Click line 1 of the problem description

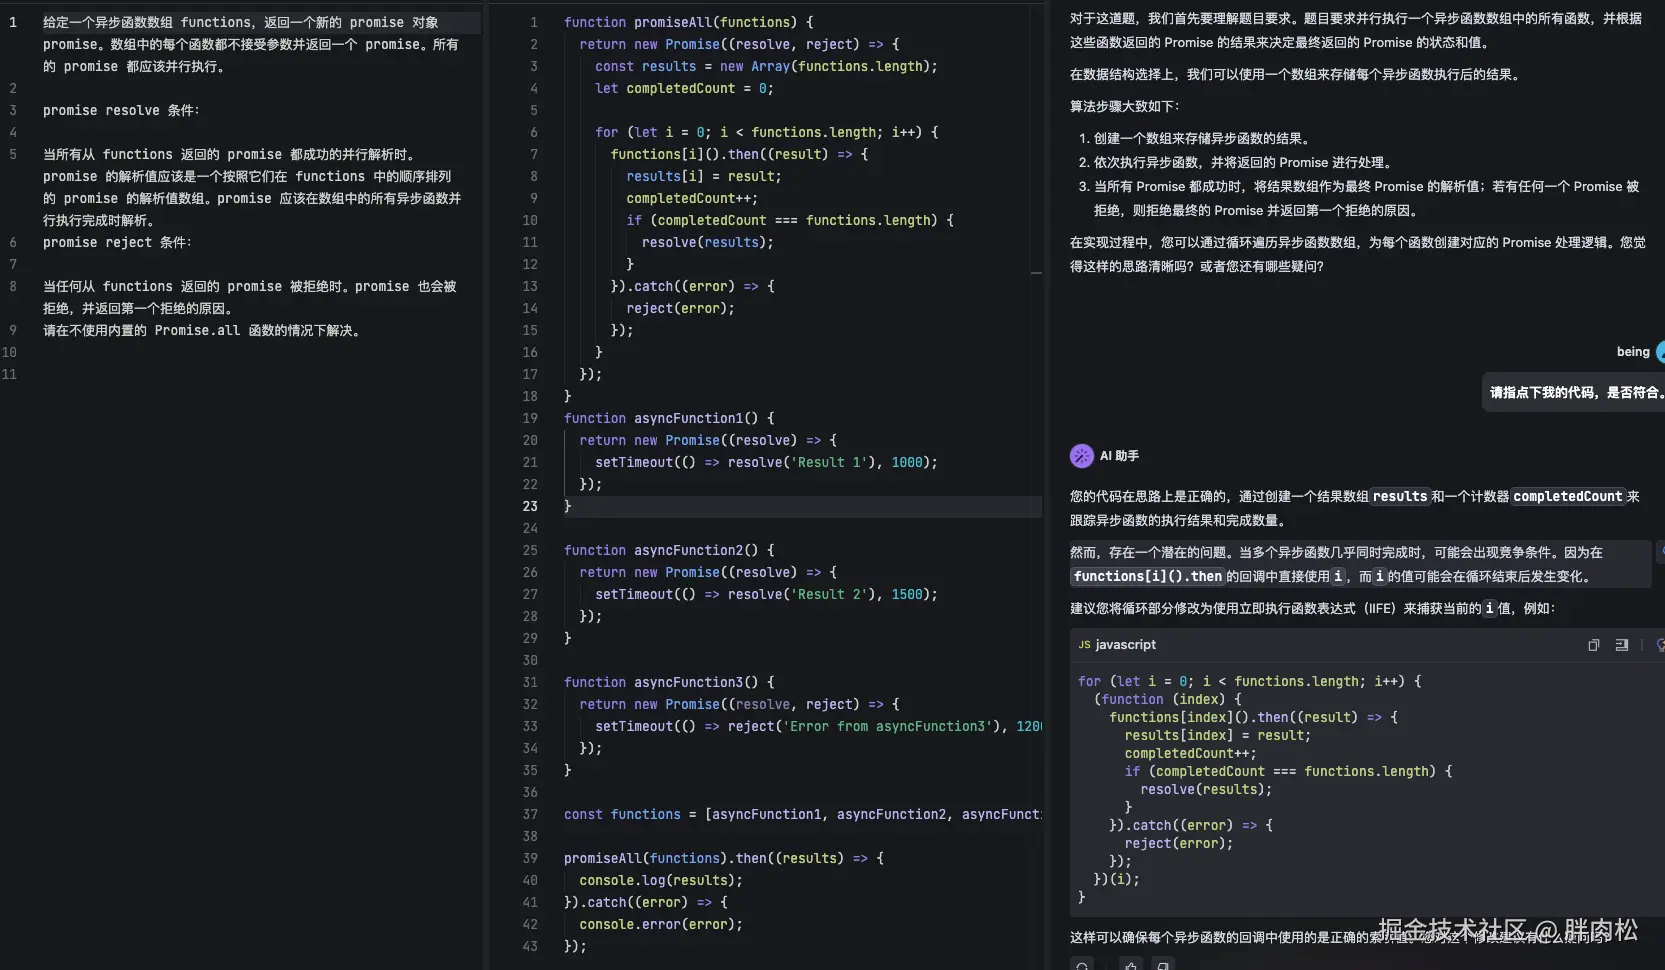pyautogui.click(x=240, y=22)
